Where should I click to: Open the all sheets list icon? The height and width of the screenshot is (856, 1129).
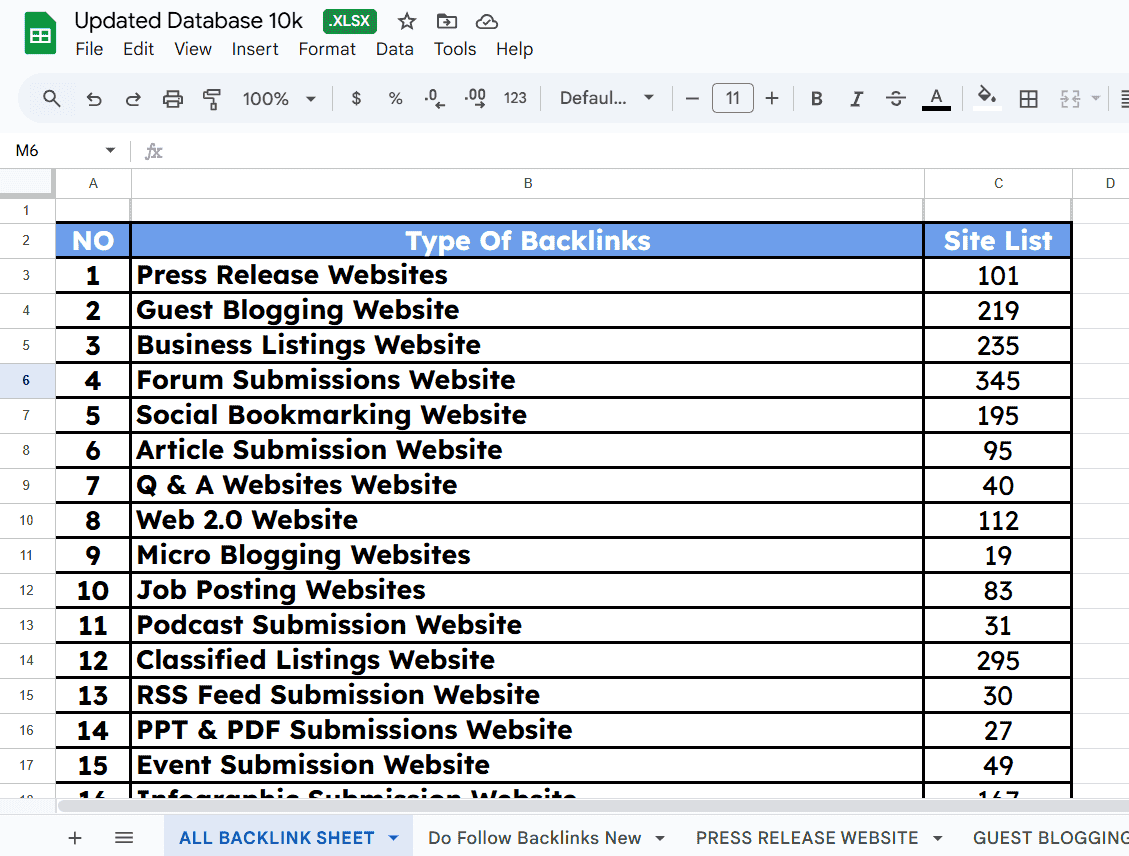(124, 838)
